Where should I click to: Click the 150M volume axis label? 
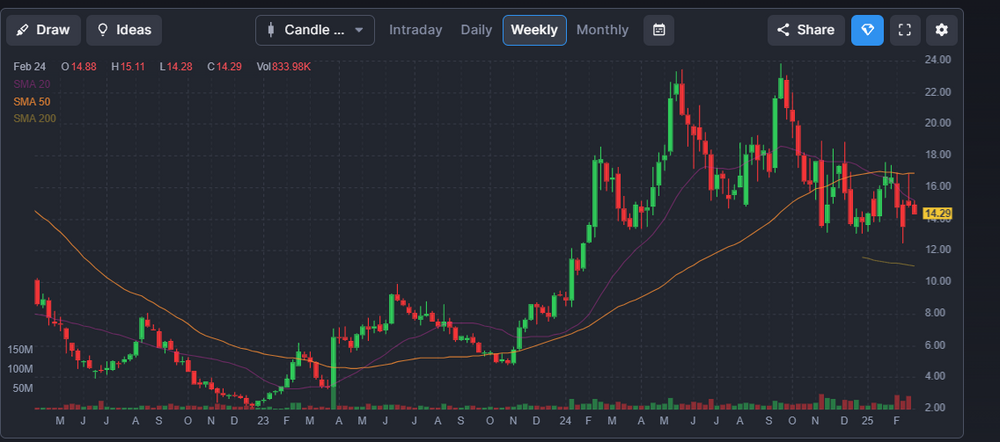click(20, 350)
